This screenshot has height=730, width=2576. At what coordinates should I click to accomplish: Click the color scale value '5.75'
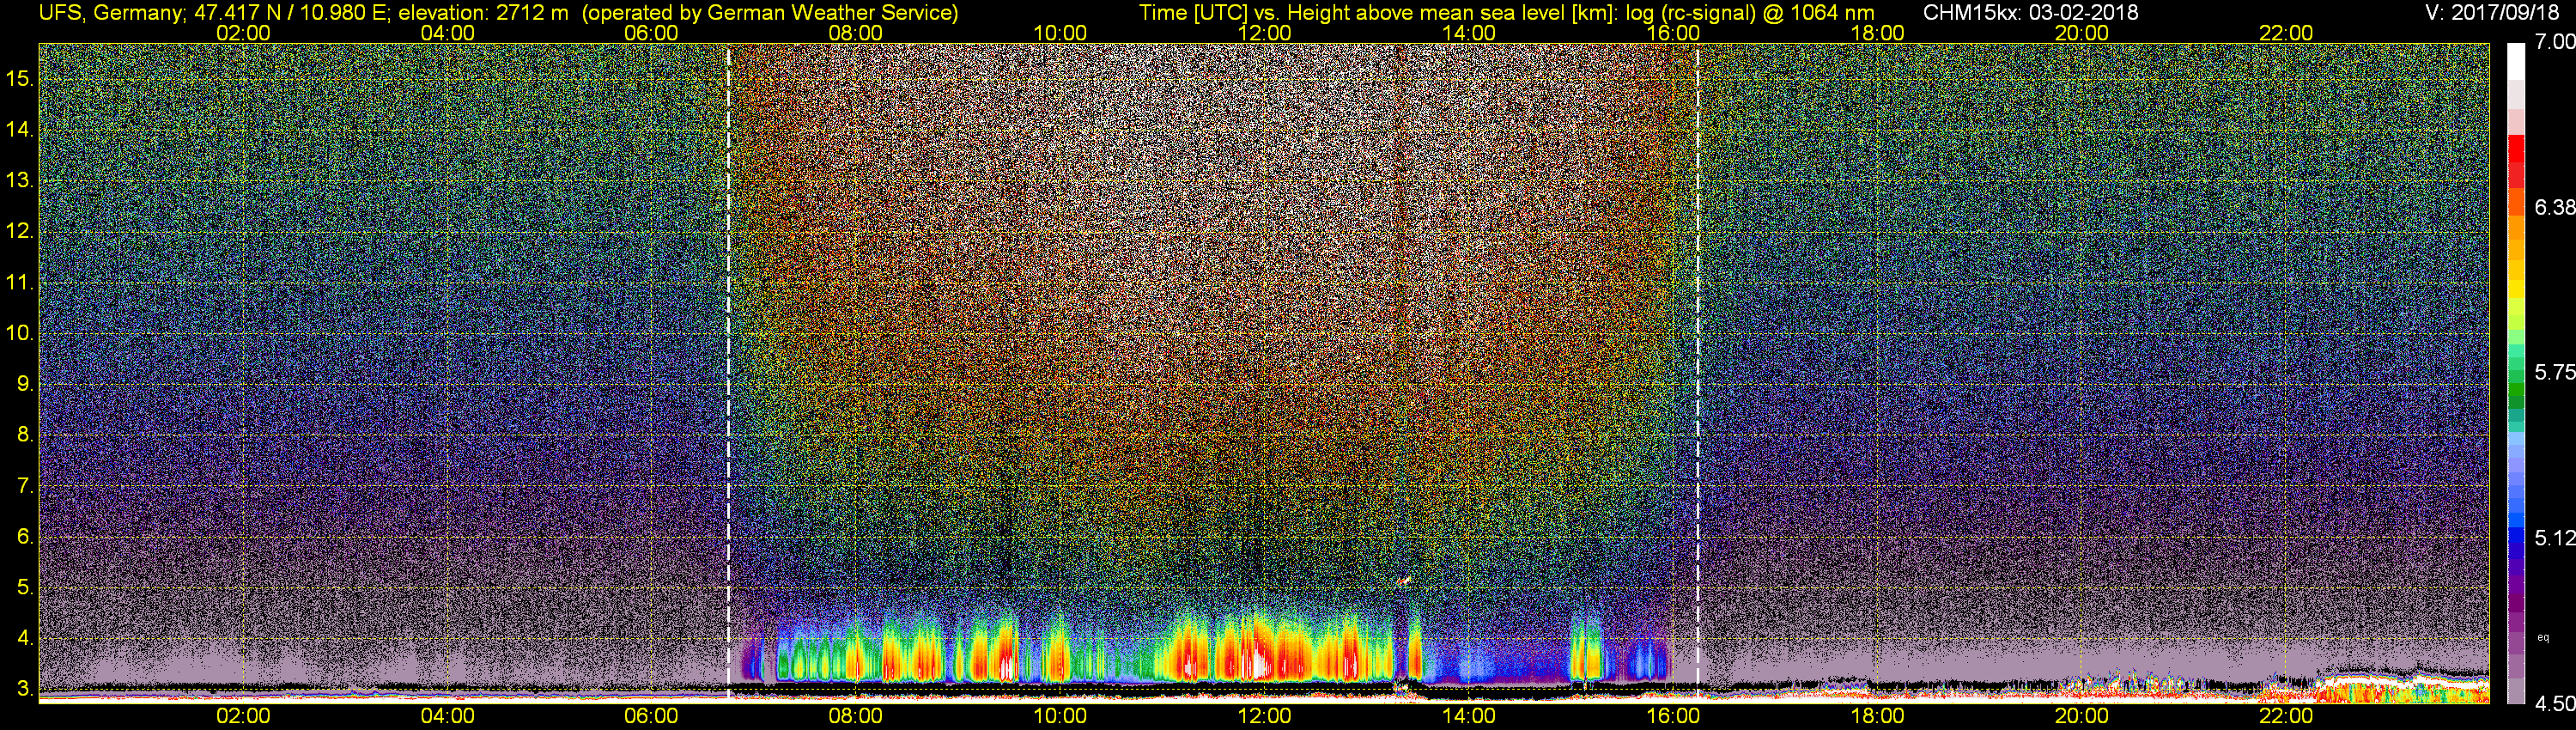click(2555, 372)
